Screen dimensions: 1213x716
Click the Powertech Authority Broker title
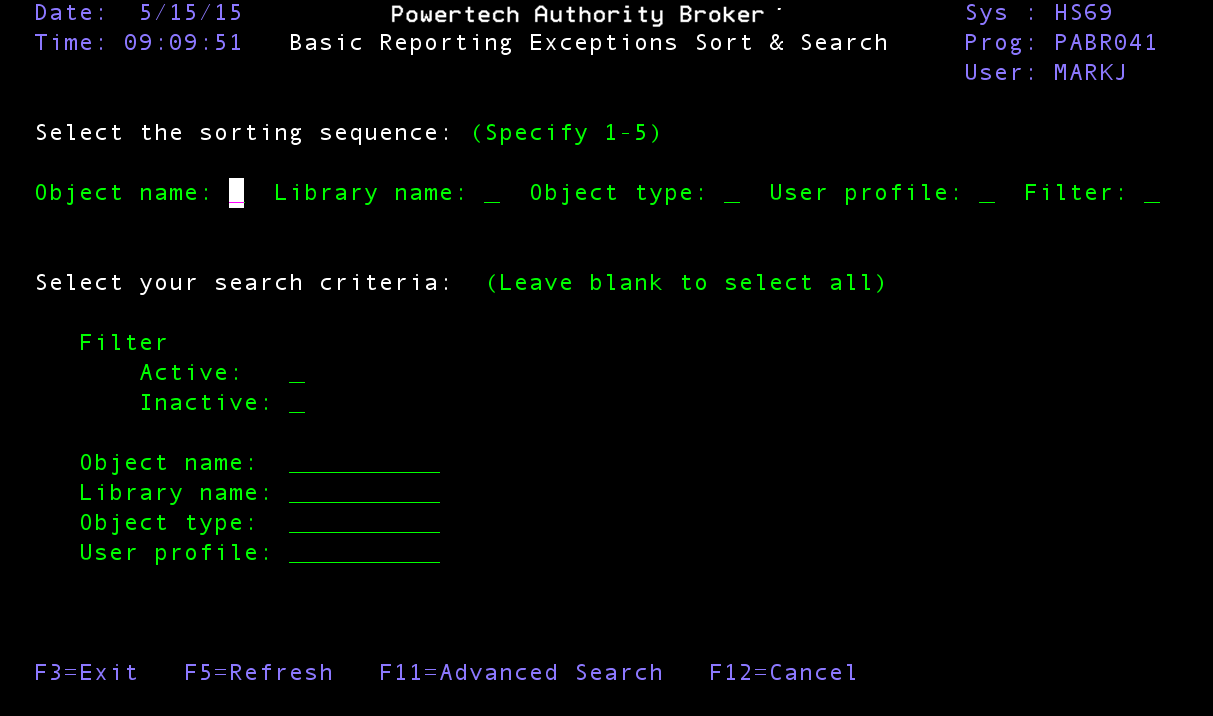point(578,14)
